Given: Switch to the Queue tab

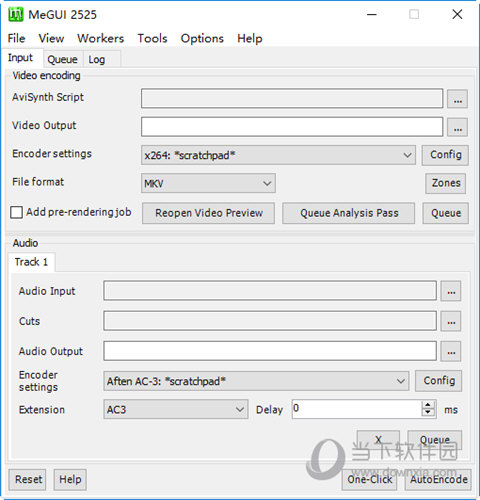Looking at the screenshot, I should [62, 60].
